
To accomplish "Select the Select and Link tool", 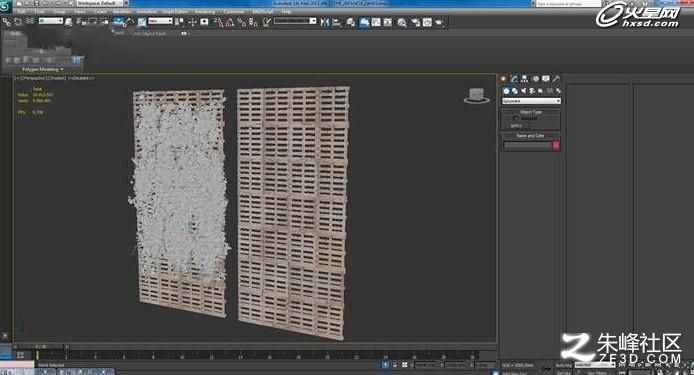I will pos(7,22).
